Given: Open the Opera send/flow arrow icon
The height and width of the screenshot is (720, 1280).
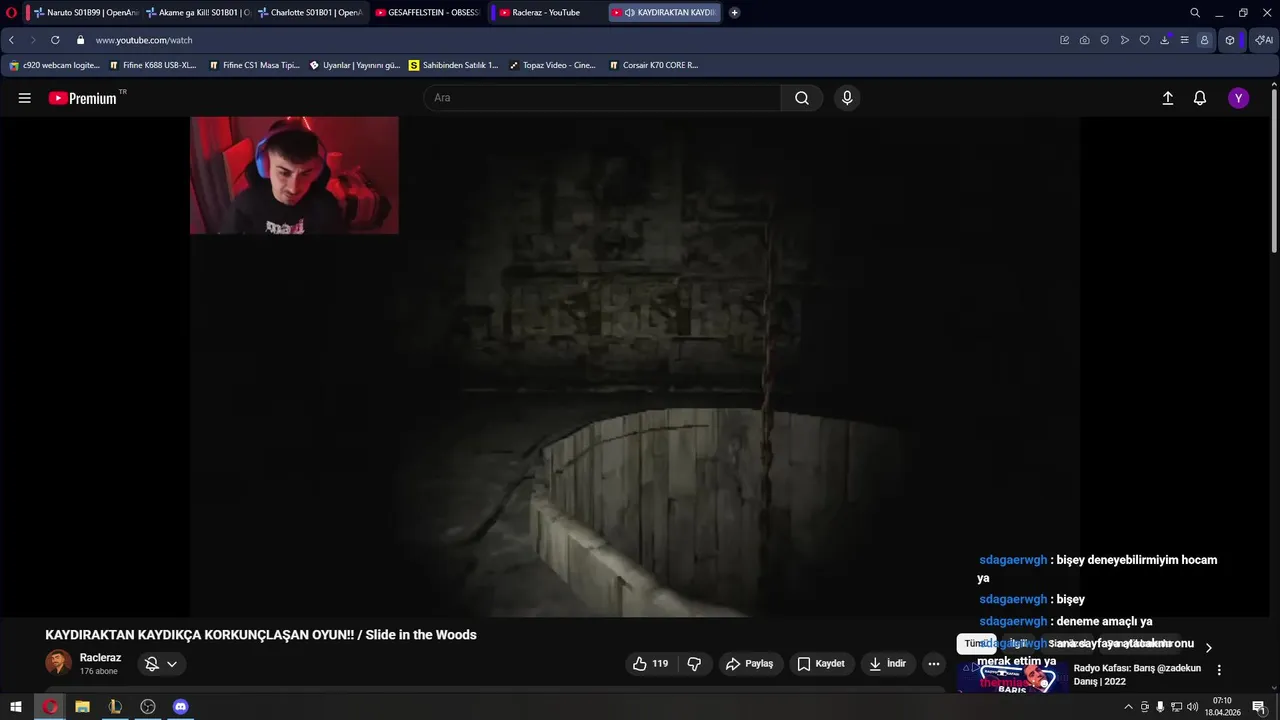Looking at the screenshot, I should pos(1125,40).
